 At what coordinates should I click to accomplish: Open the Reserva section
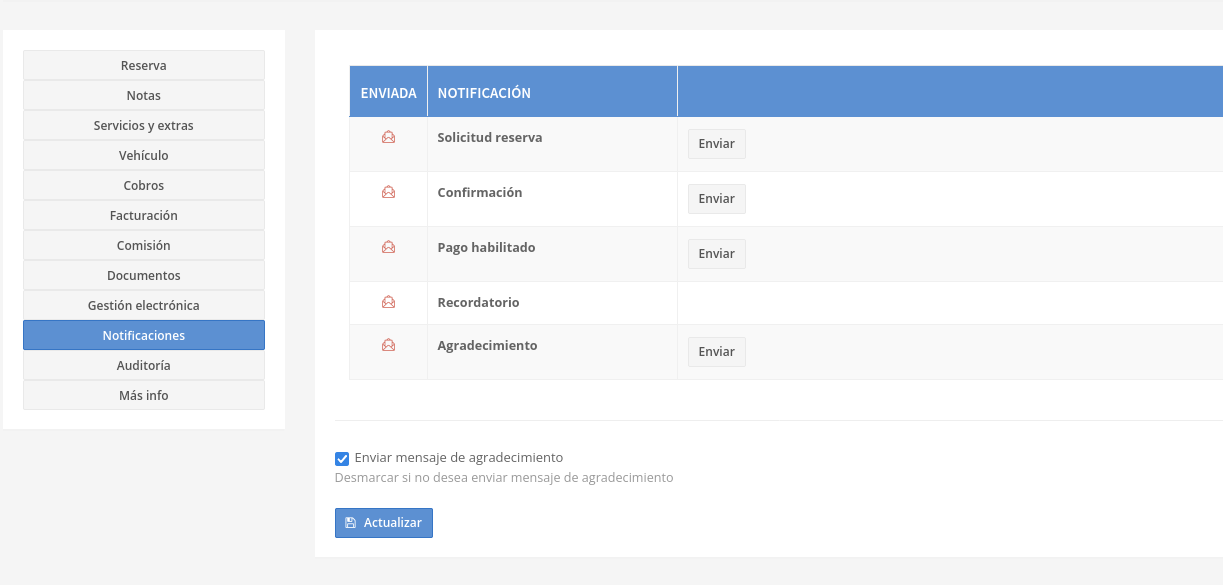(144, 65)
